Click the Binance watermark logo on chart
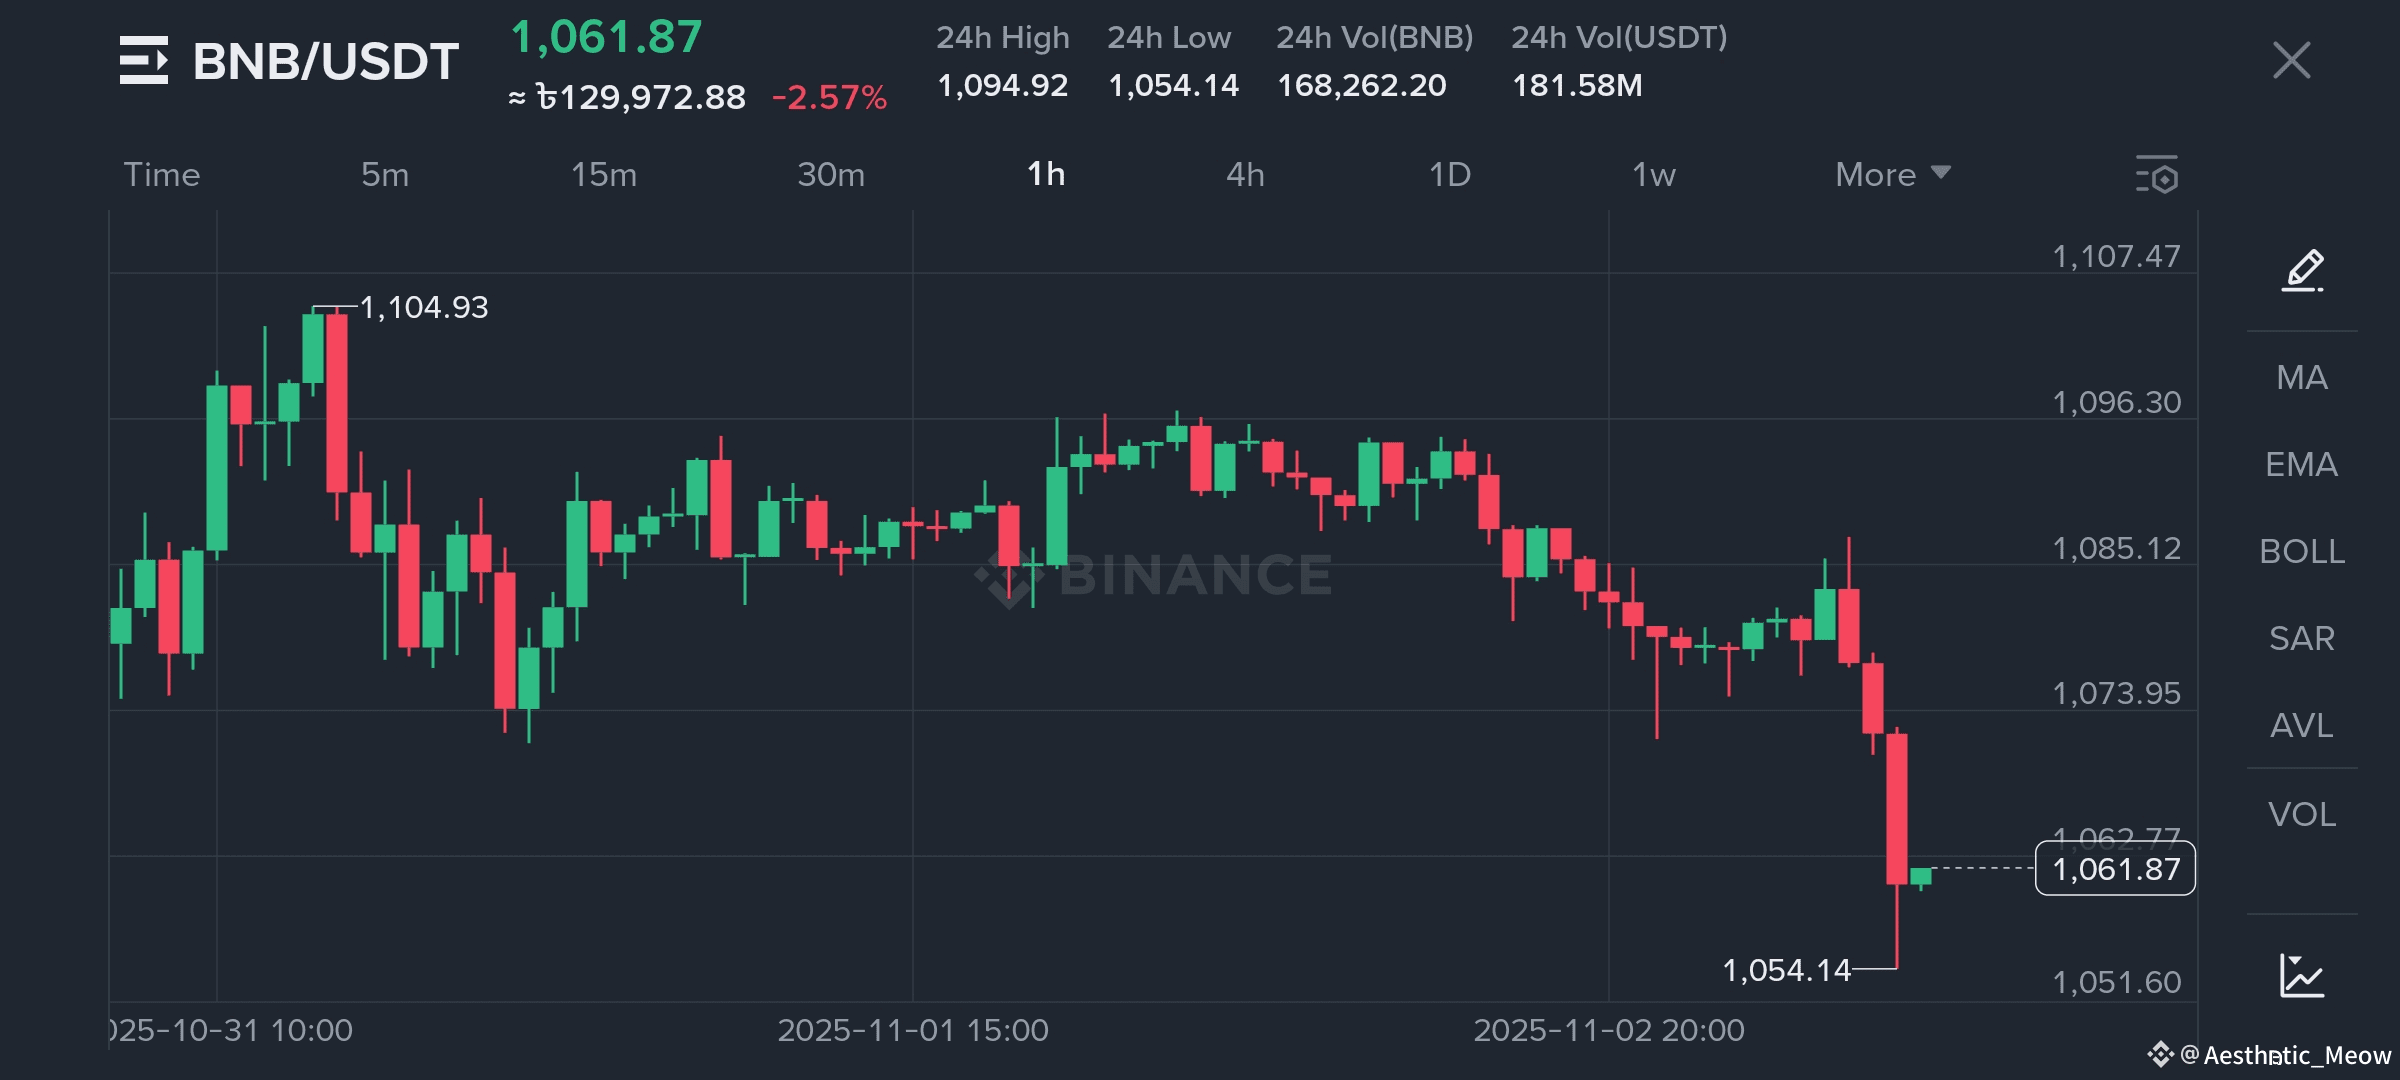The image size is (2400, 1080). [1152, 576]
